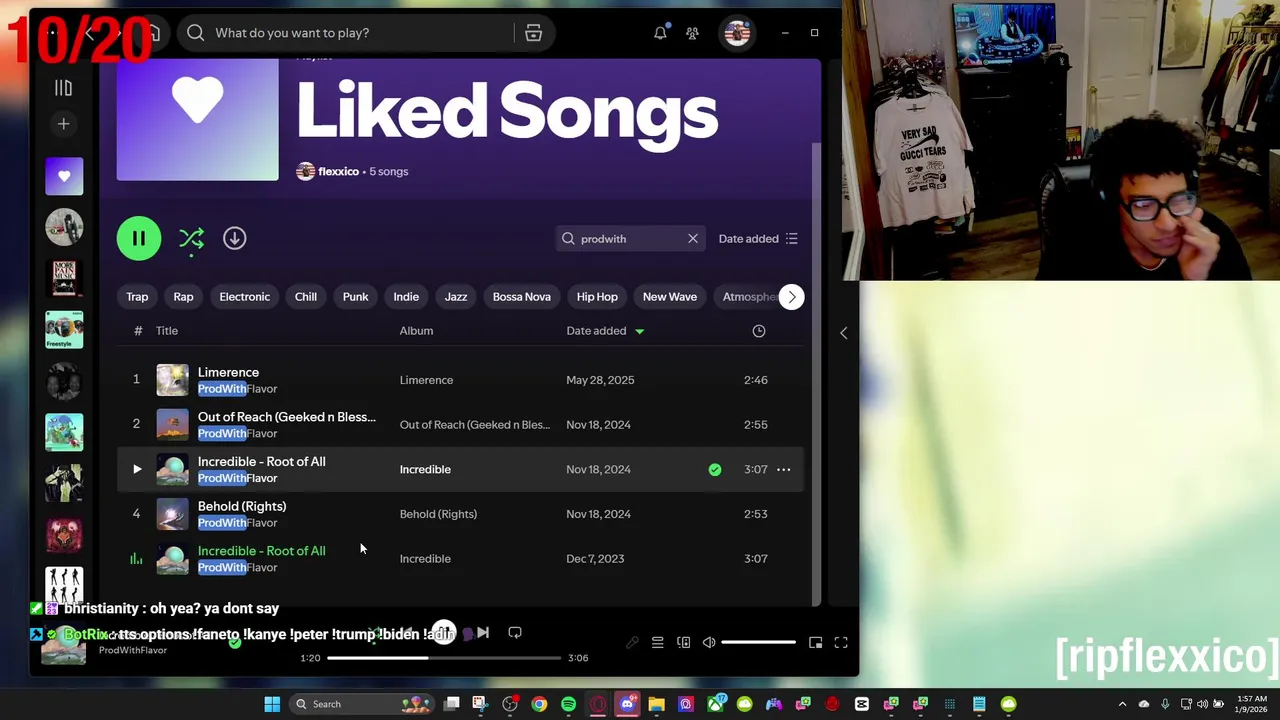Clear the 'prodwith' search filter

[692, 239]
